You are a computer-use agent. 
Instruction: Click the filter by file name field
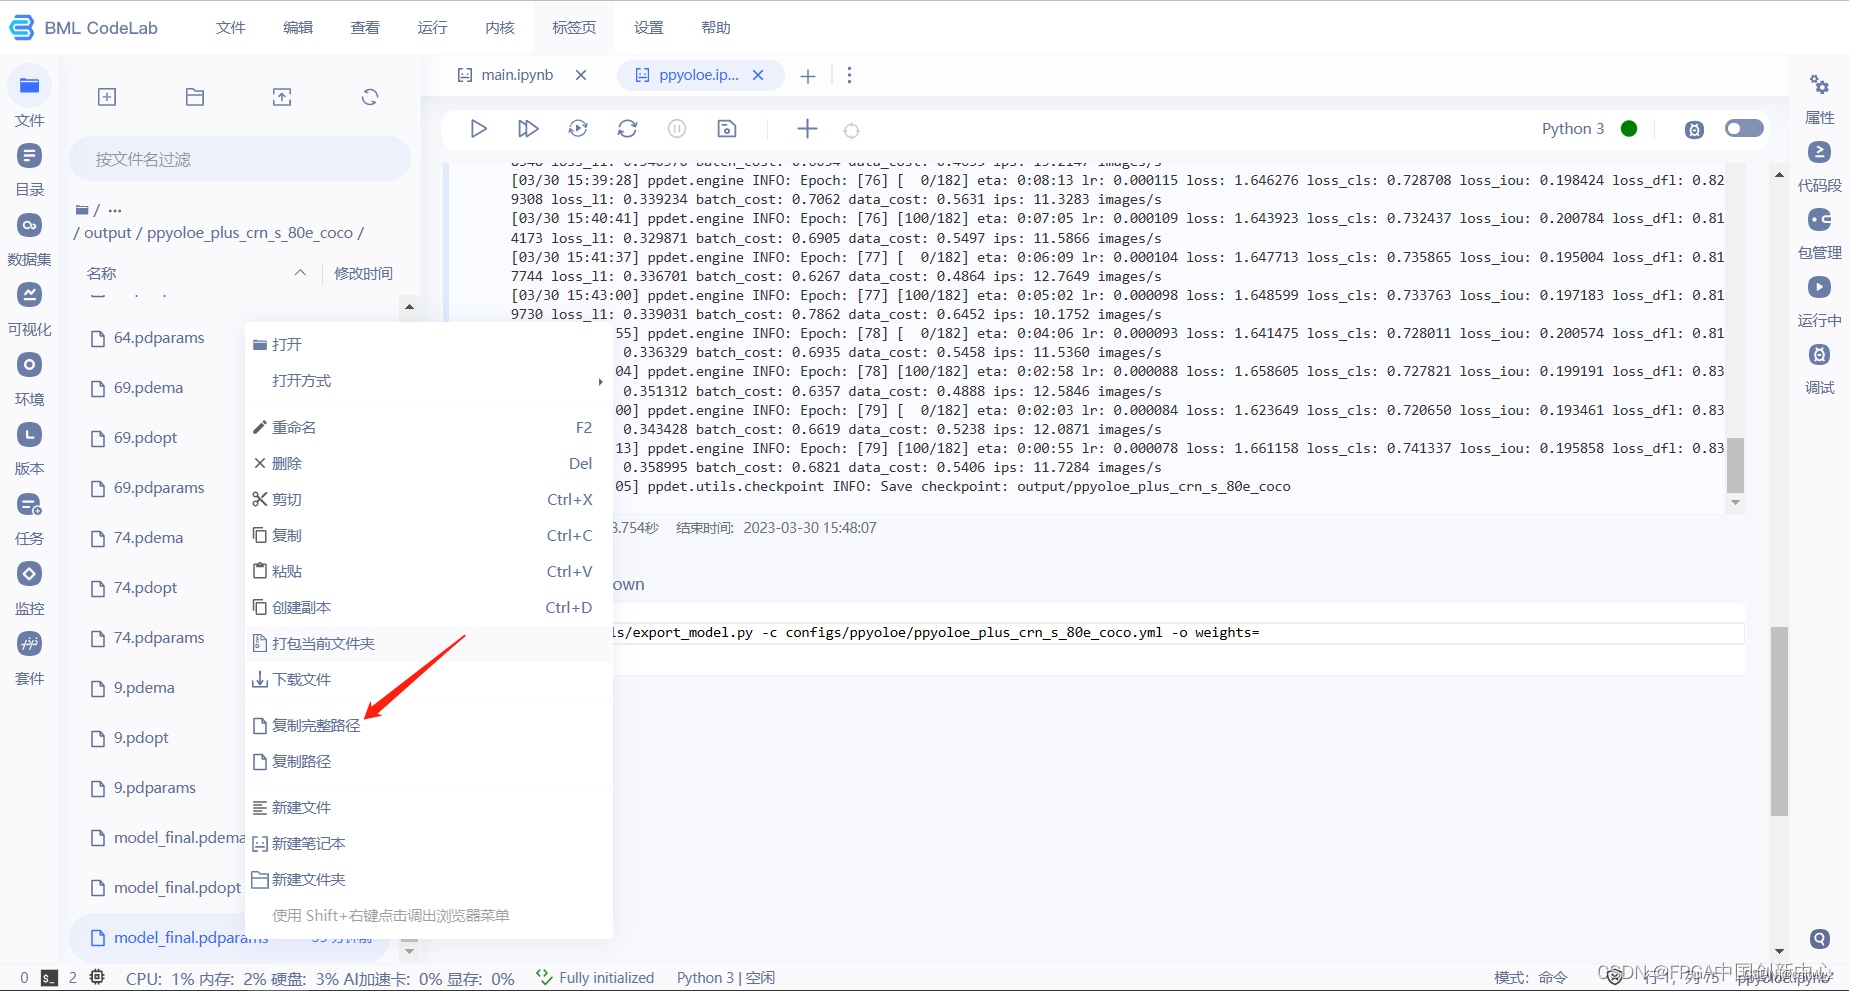(240, 159)
